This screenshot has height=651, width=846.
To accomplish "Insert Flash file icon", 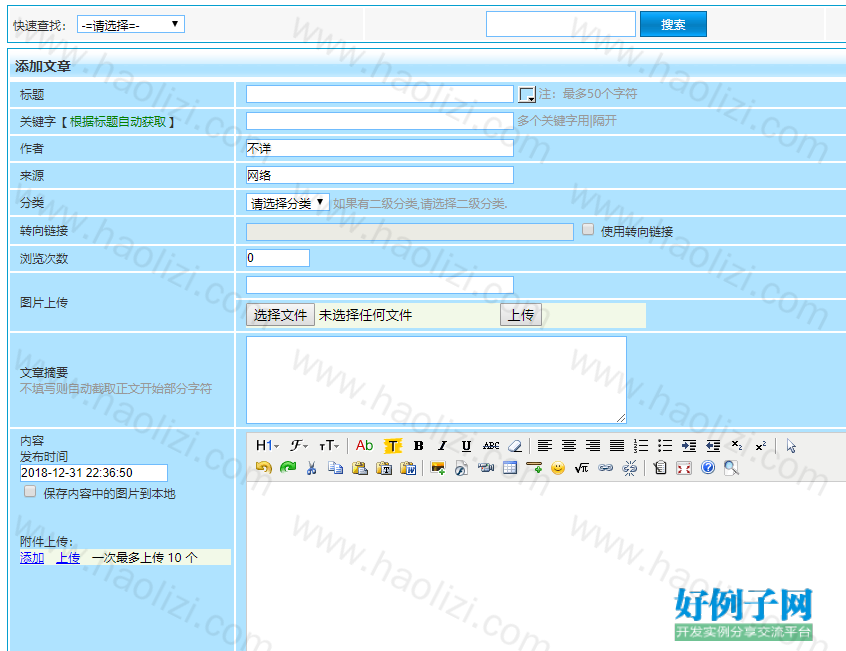I will (462, 468).
